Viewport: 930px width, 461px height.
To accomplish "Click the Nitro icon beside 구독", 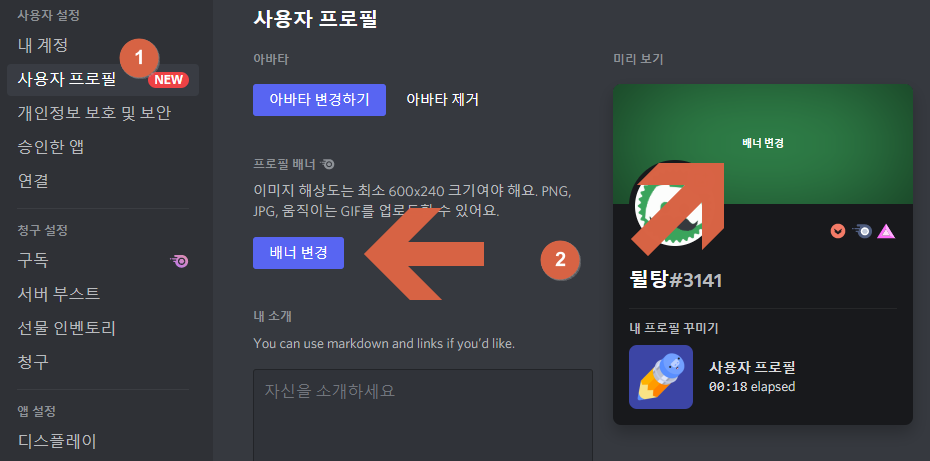I will click(x=179, y=260).
